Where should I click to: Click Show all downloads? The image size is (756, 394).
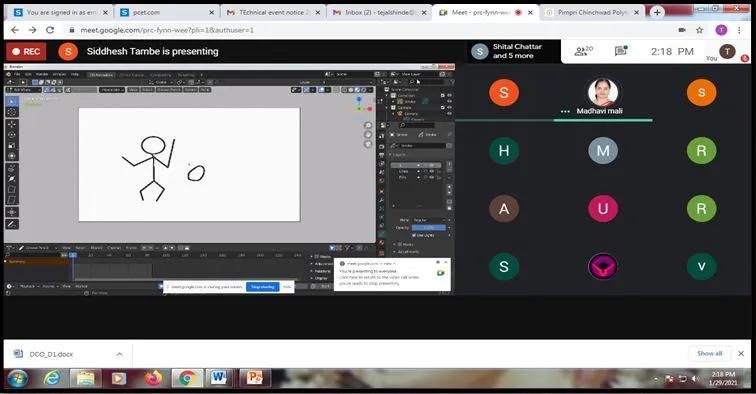(x=709, y=353)
